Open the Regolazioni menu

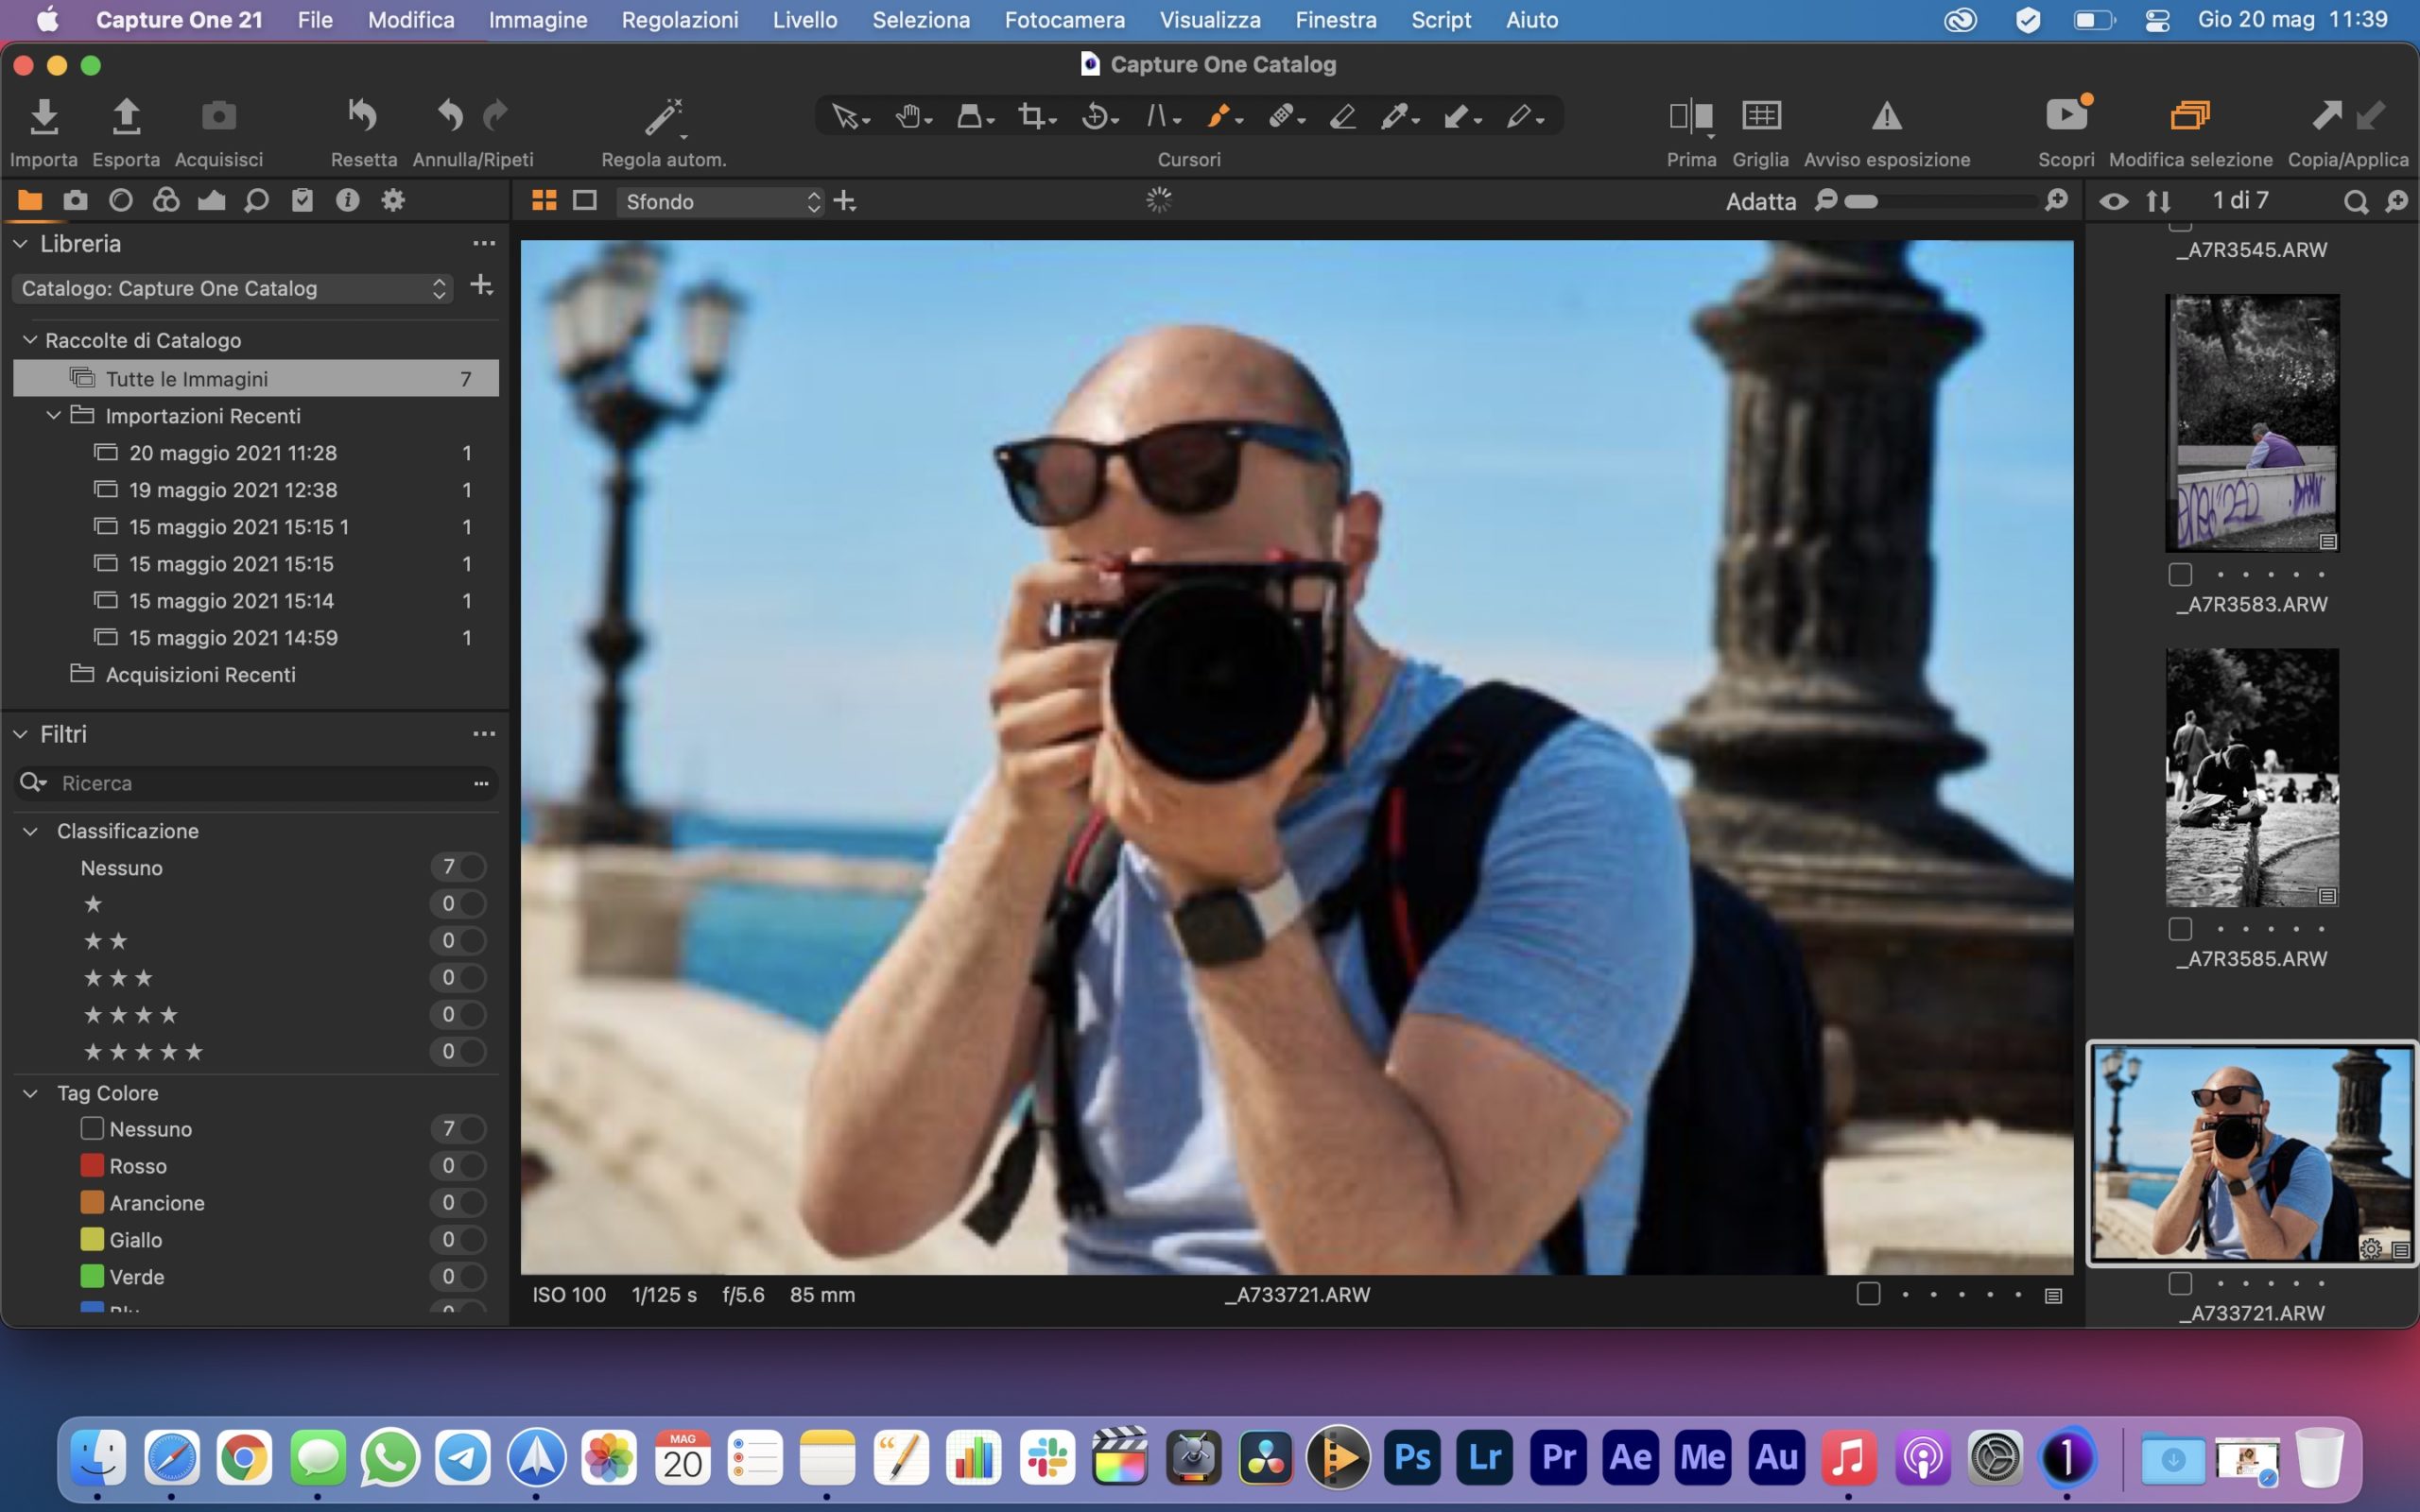point(680,20)
